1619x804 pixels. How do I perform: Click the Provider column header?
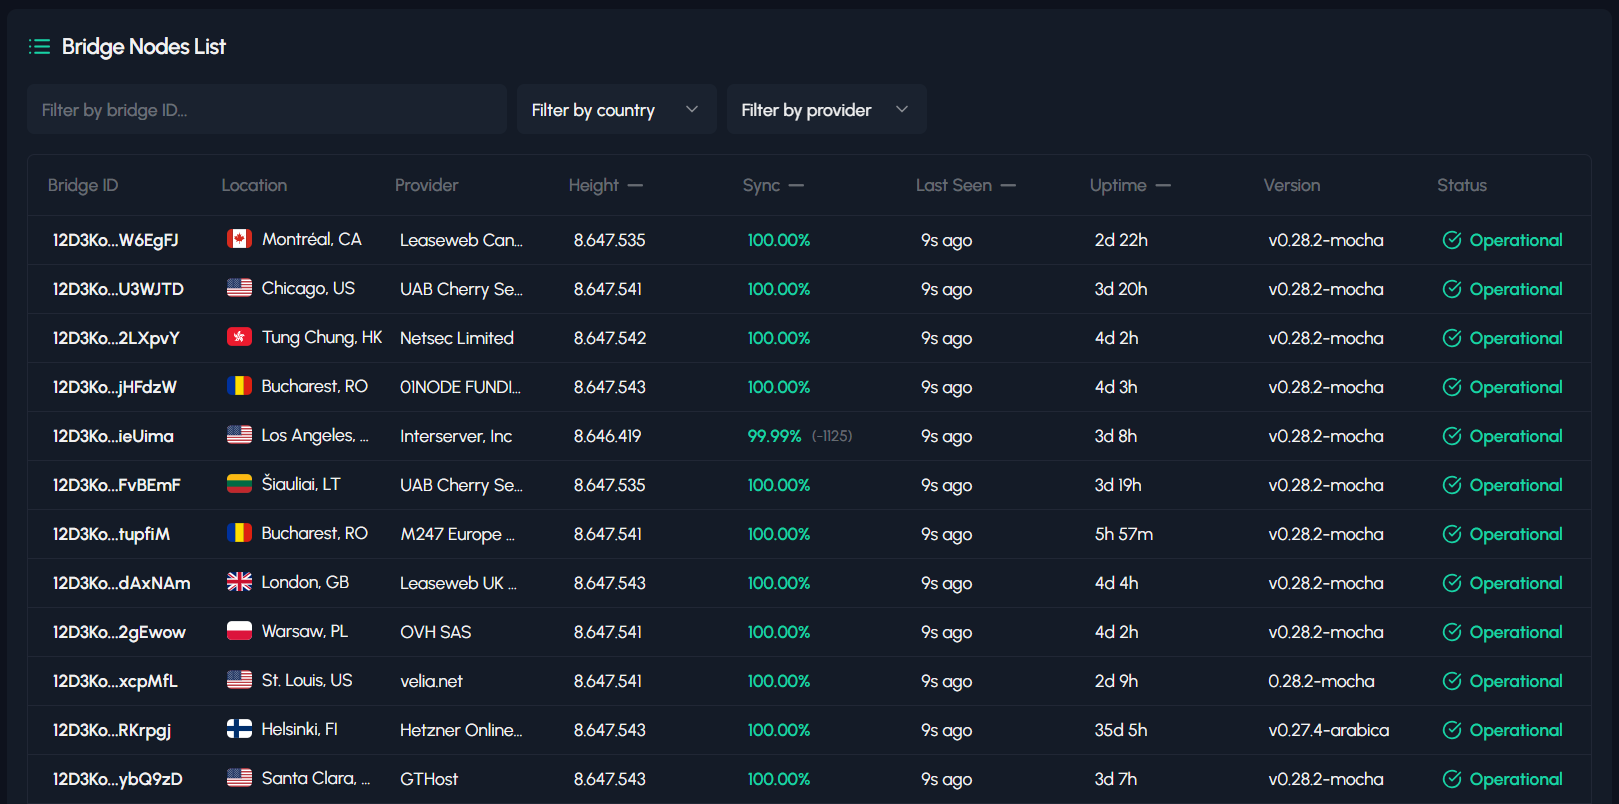click(427, 185)
